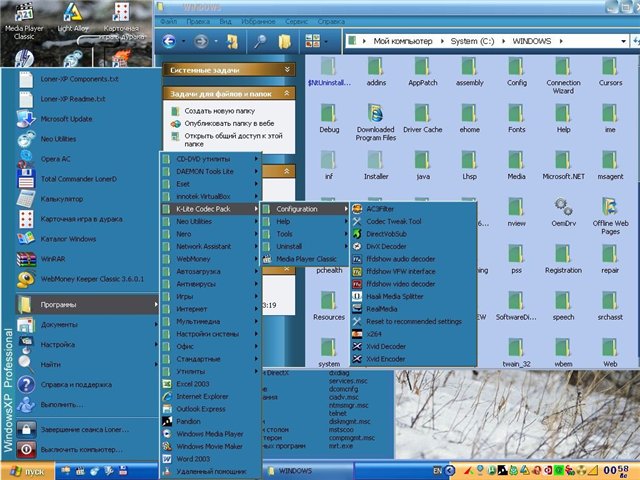The image size is (640, 480).
Task: Toggle Folders pane toolbar button
Action: [x=285, y=41]
